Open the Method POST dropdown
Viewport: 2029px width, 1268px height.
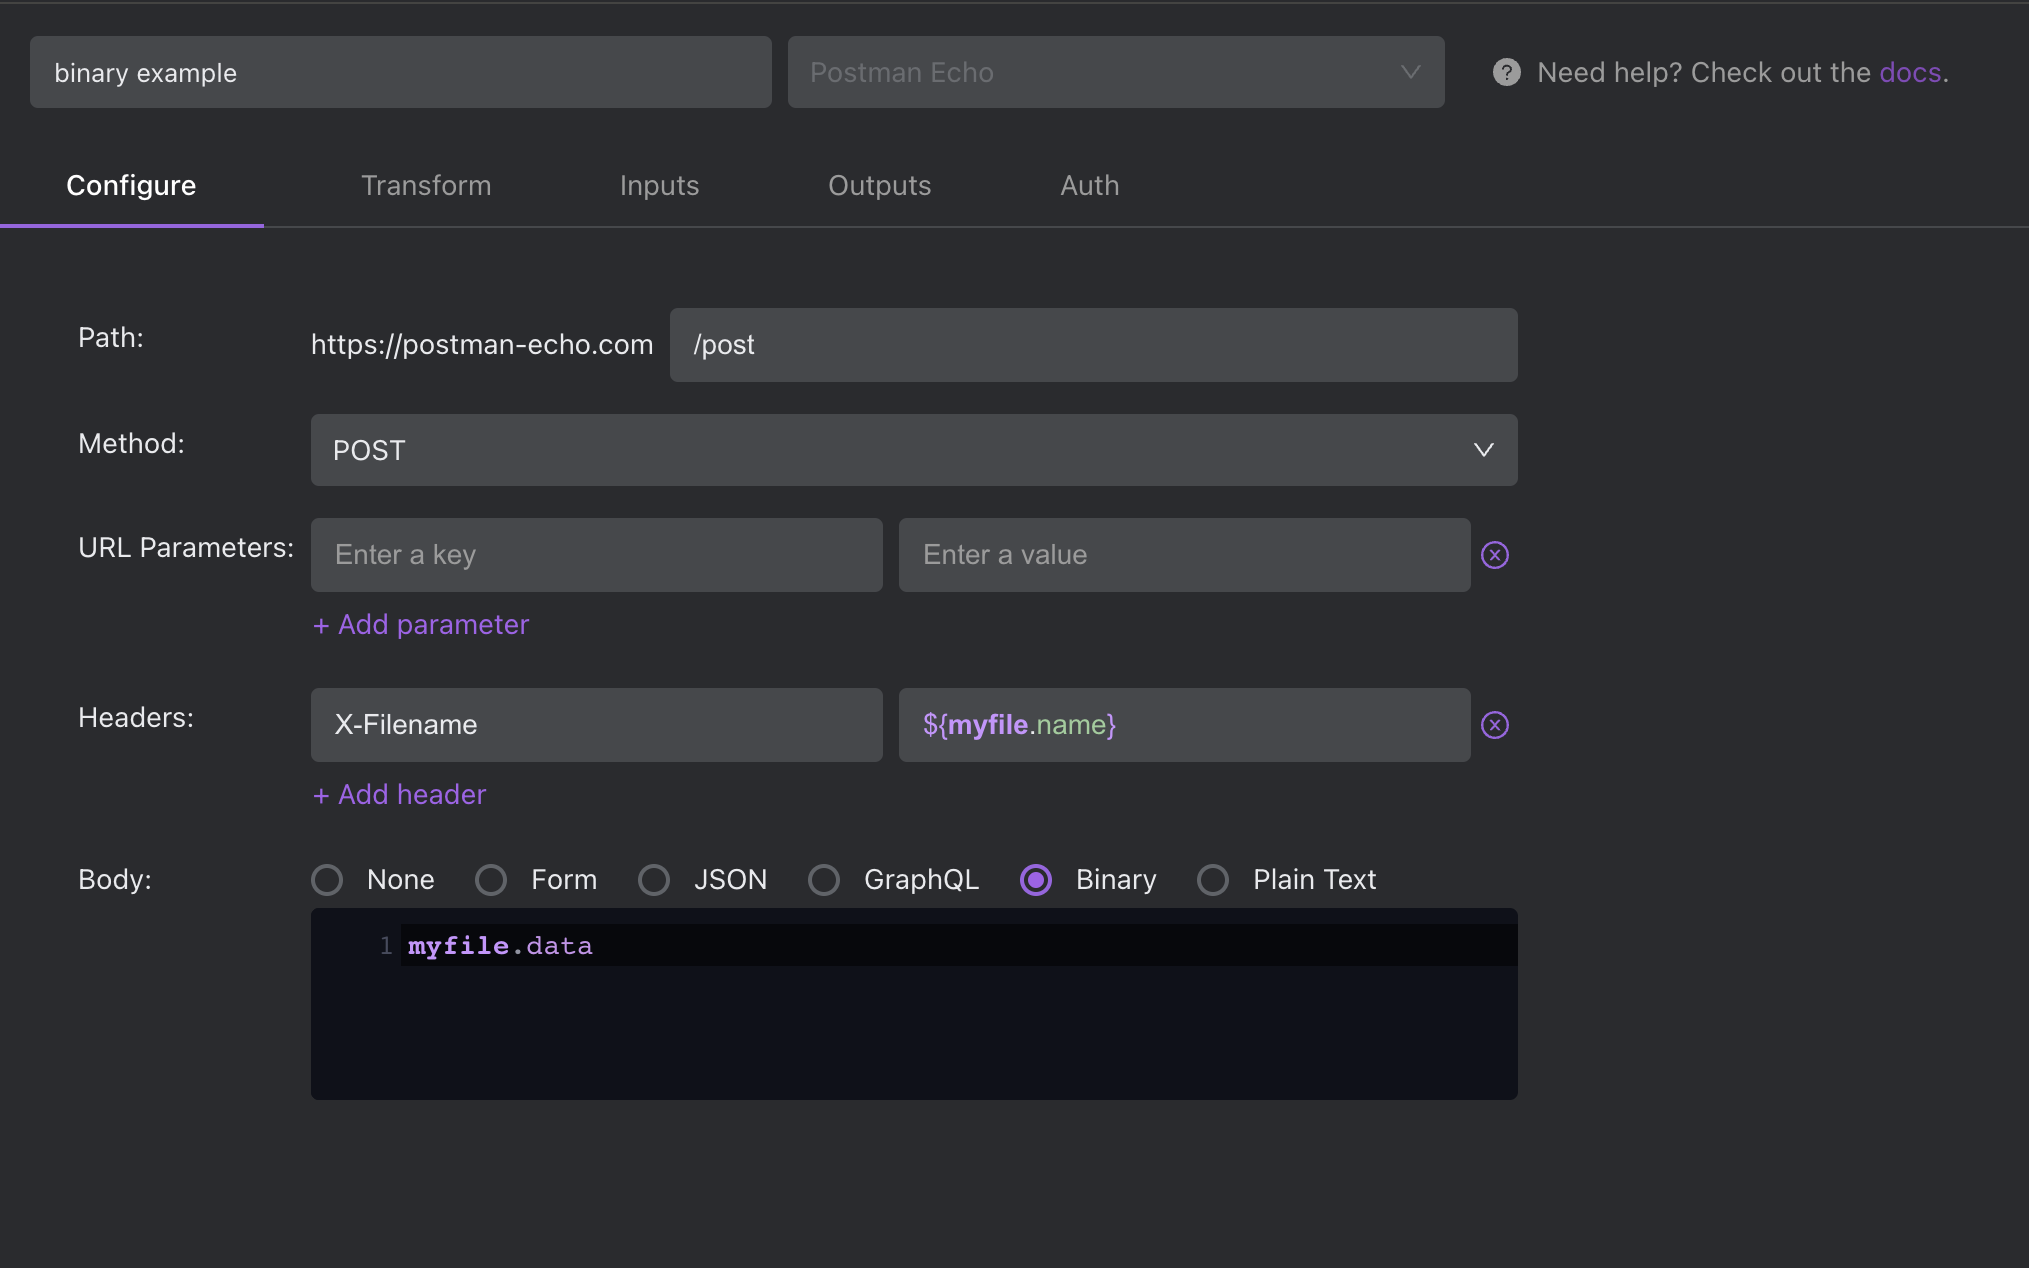coord(913,450)
